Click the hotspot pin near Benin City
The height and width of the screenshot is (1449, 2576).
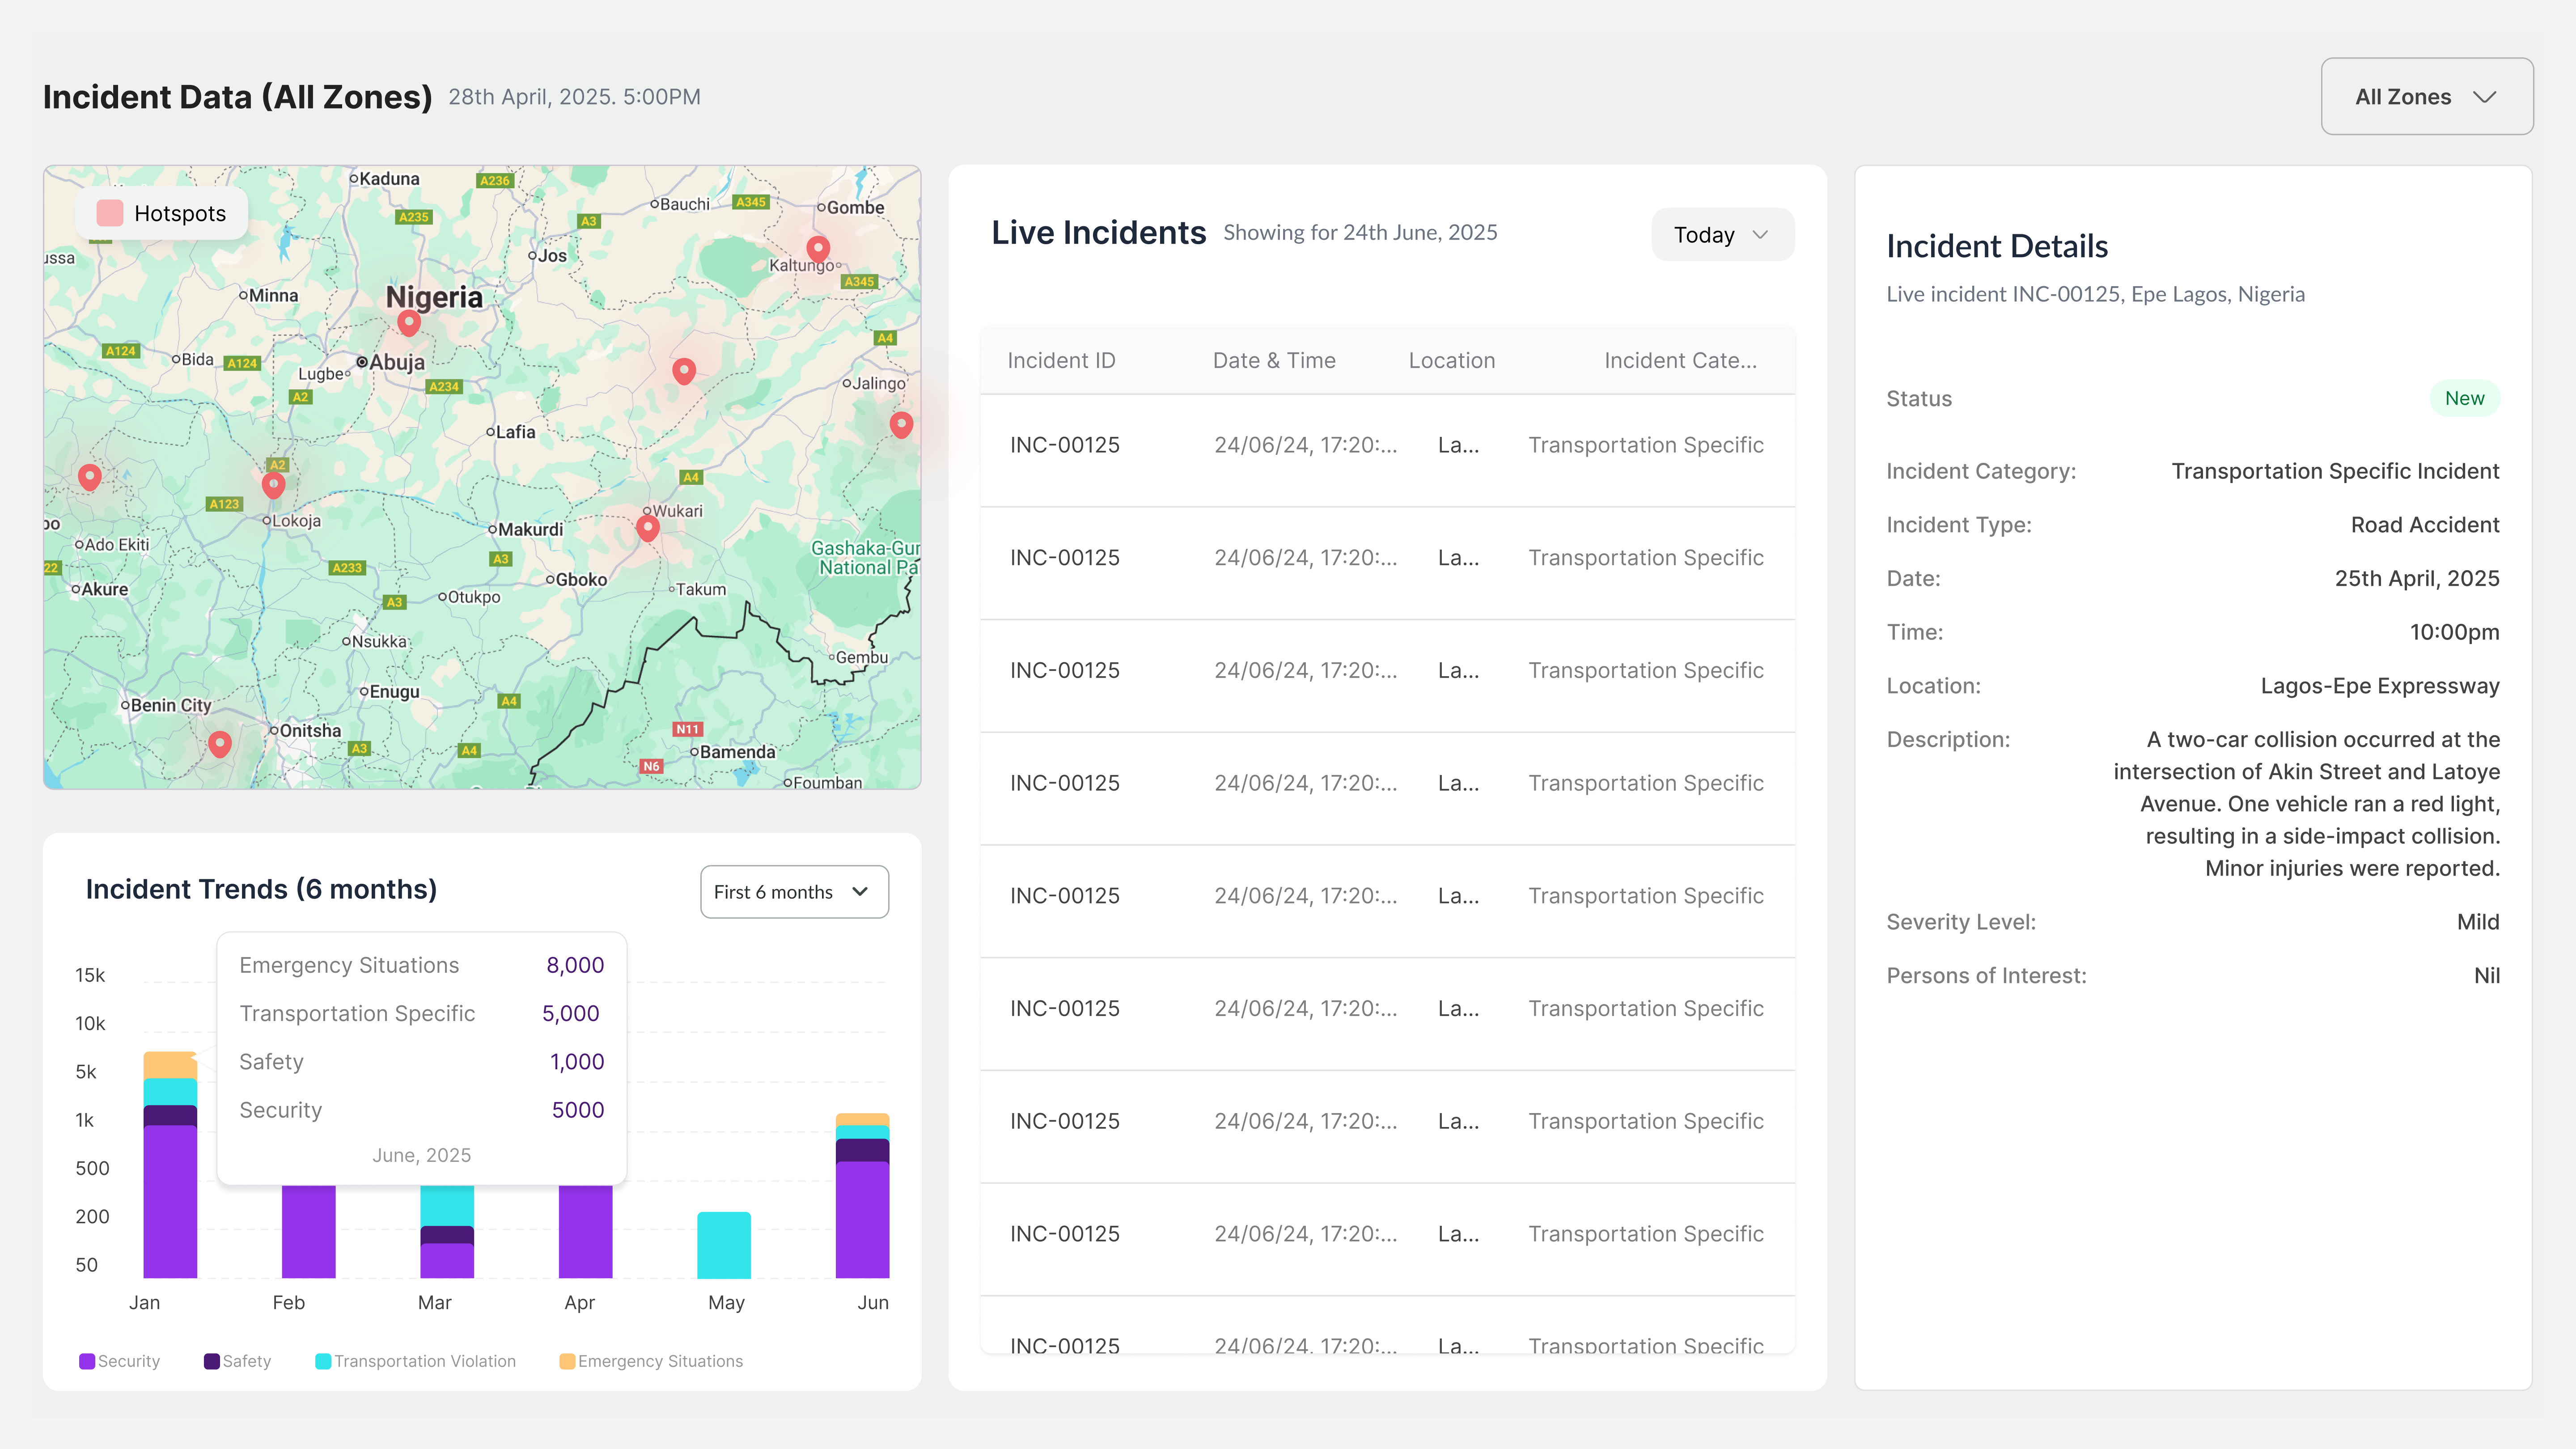[x=220, y=743]
